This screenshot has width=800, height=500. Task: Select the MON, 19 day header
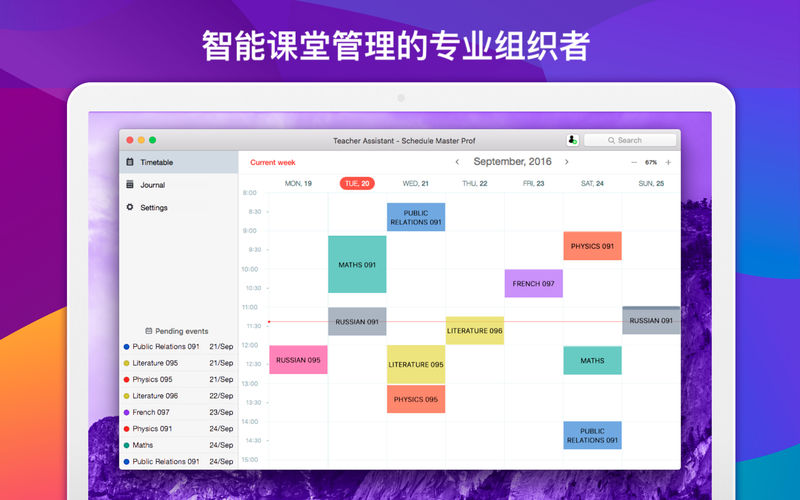tap(298, 183)
